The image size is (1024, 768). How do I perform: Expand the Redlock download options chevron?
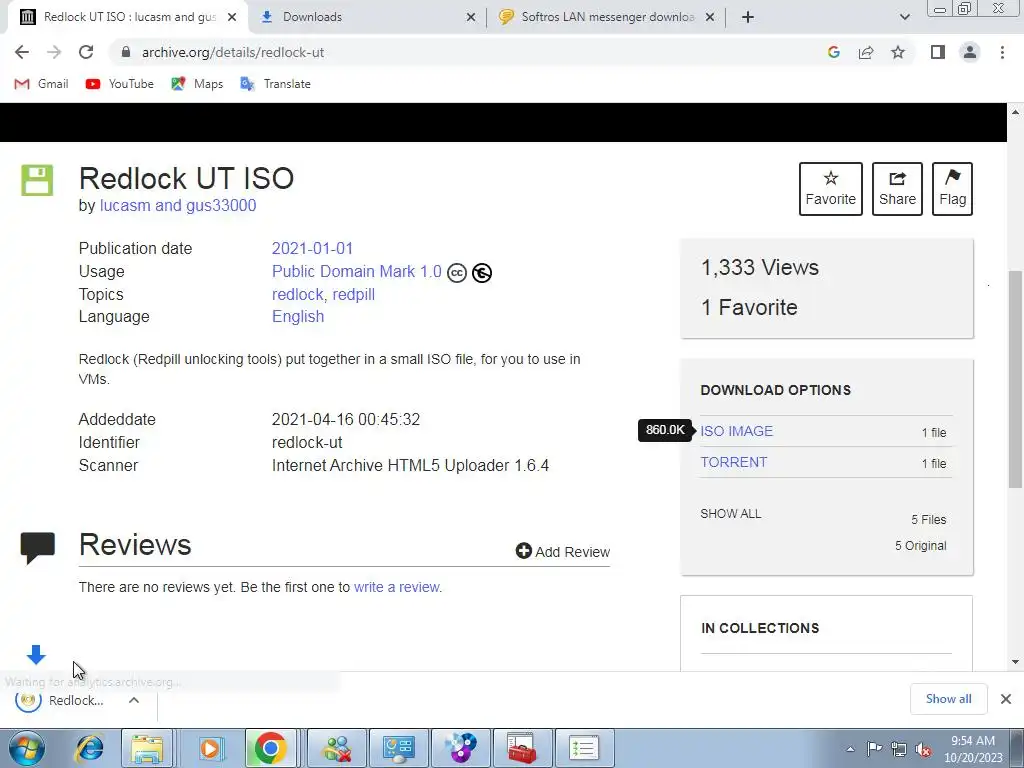[x=134, y=700]
